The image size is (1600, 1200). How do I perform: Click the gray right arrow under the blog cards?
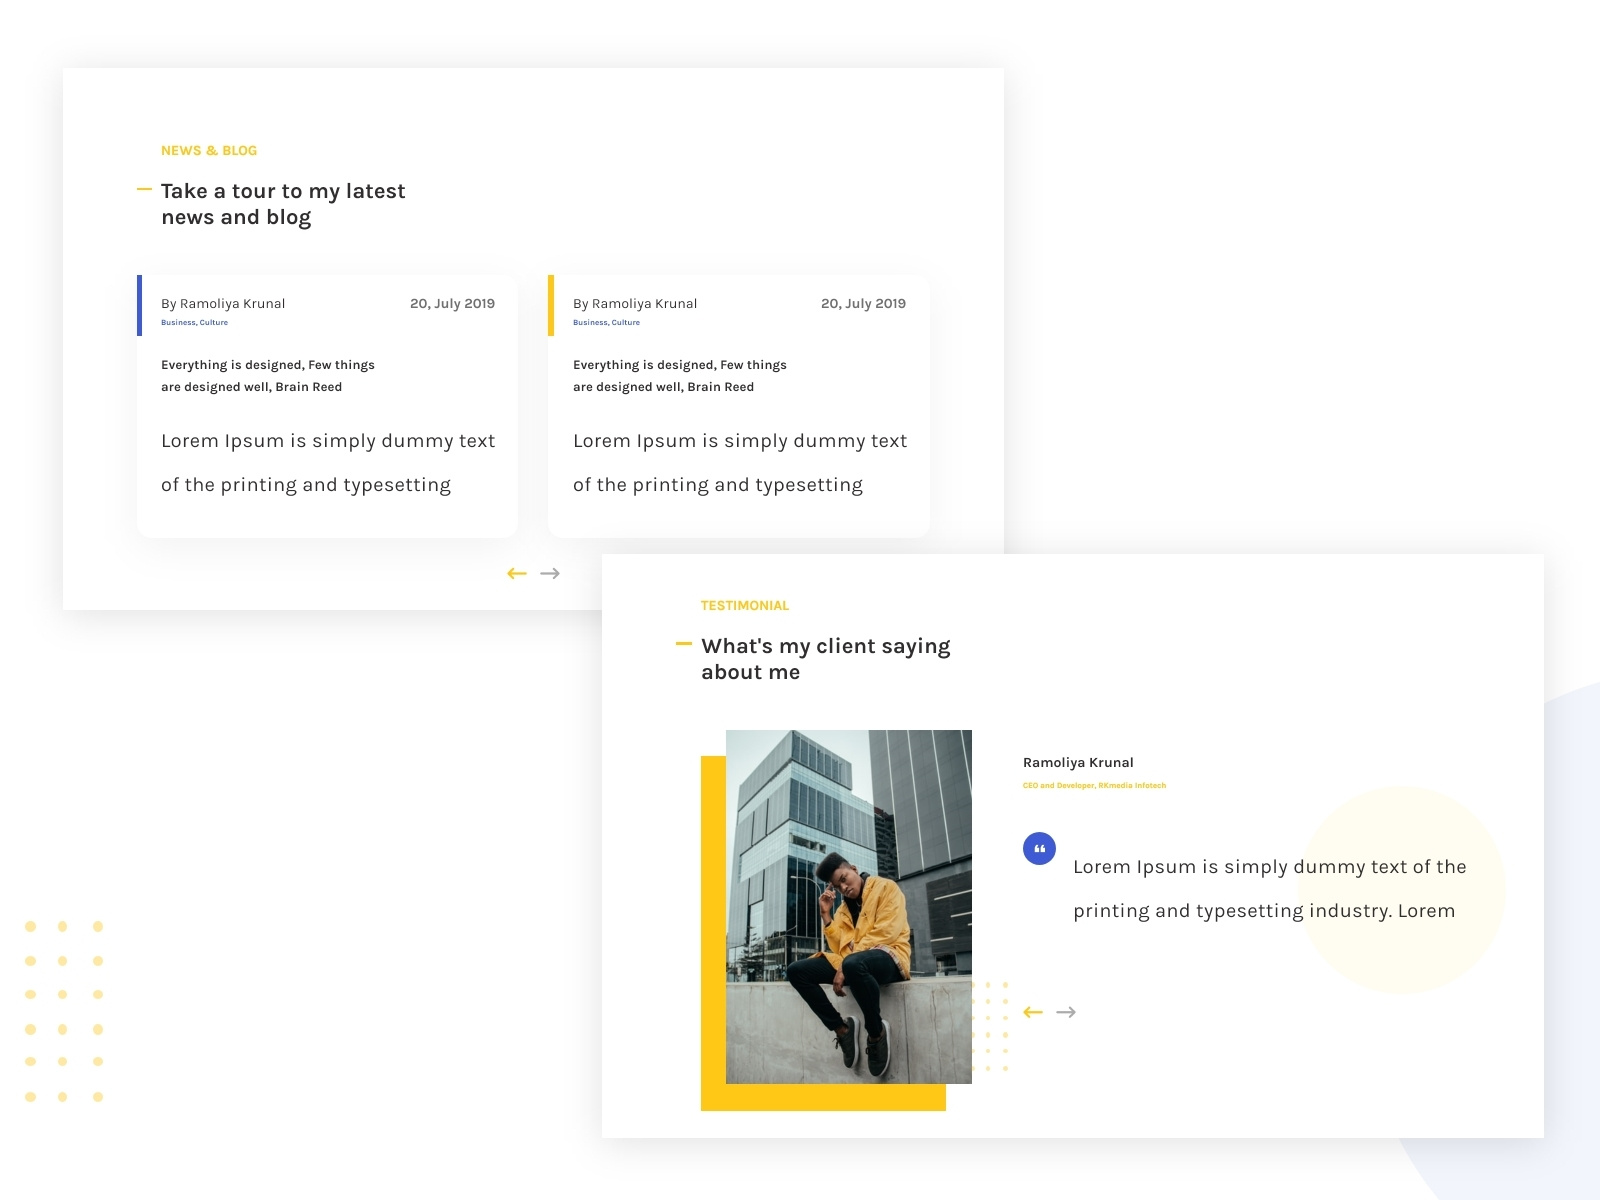[x=551, y=572]
